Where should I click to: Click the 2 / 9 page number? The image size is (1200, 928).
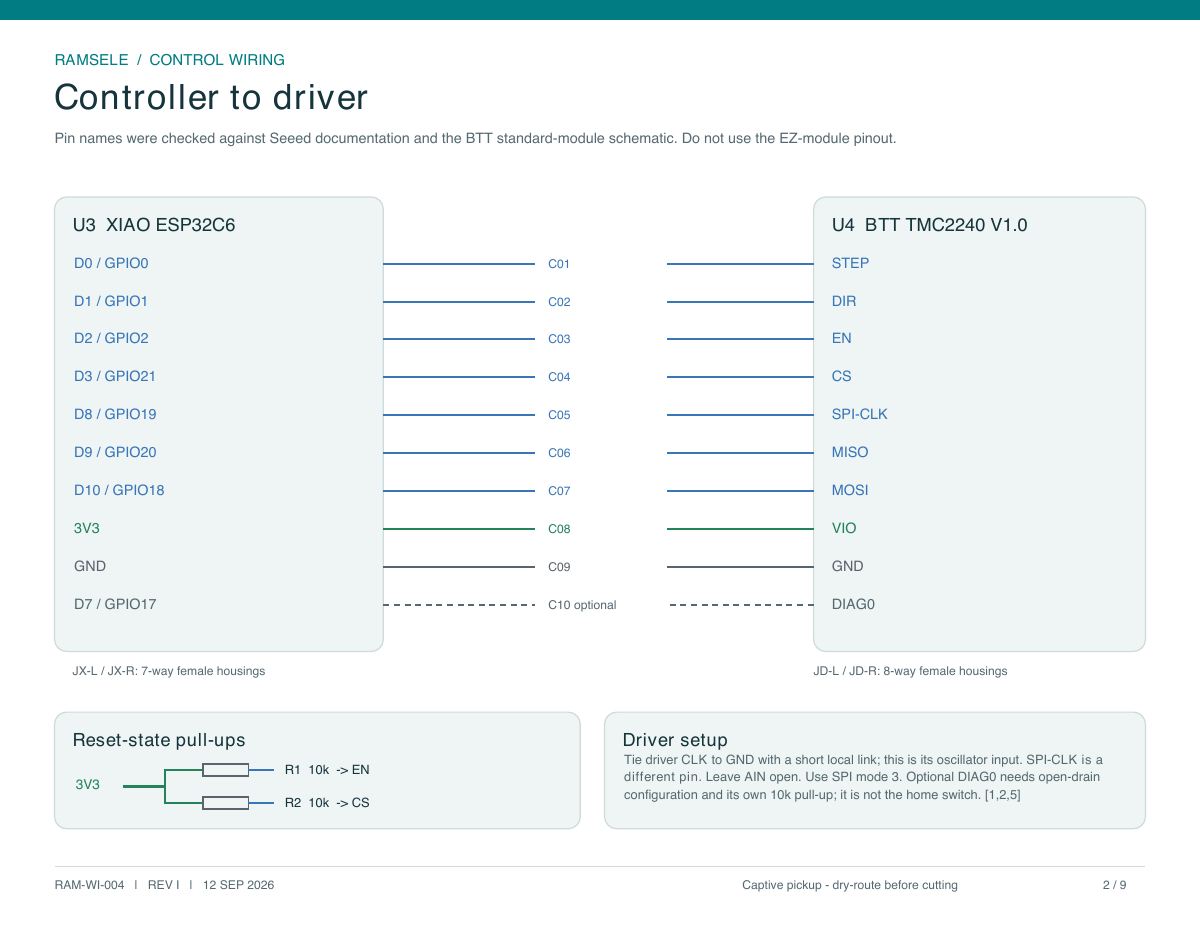coord(1115,885)
